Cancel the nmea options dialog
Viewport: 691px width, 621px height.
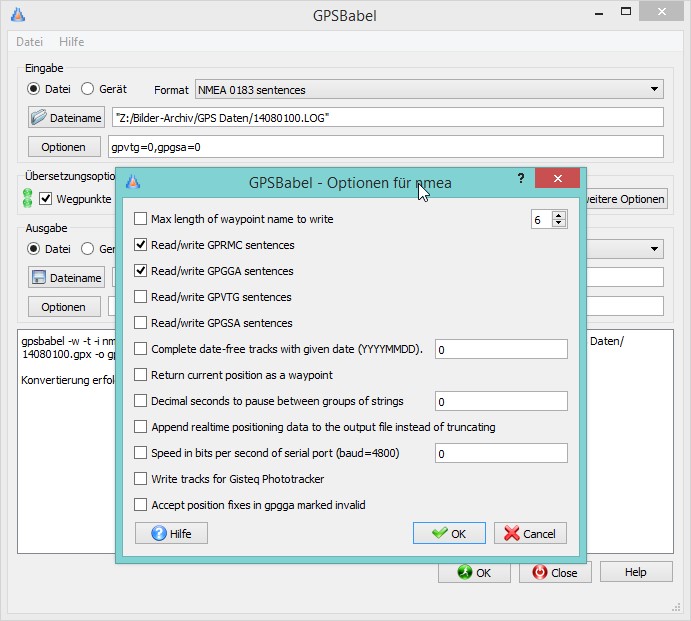(x=530, y=533)
